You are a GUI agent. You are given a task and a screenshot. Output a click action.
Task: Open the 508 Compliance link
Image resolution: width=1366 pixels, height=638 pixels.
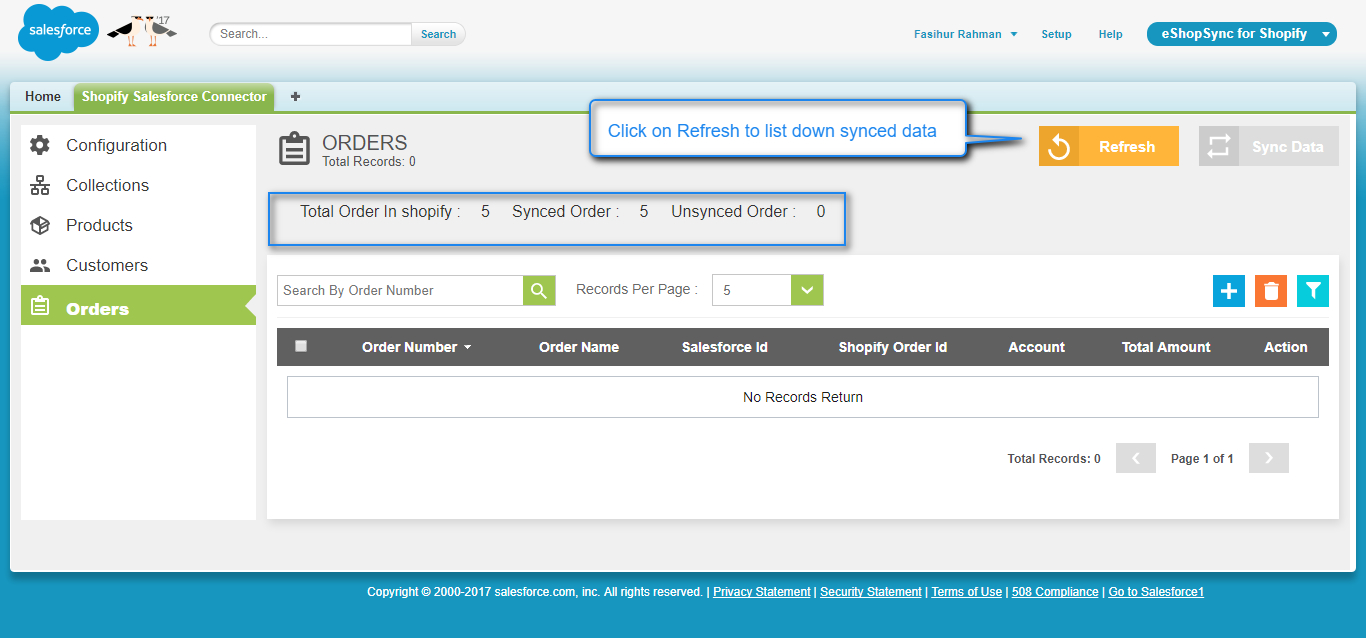click(x=1055, y=592)
